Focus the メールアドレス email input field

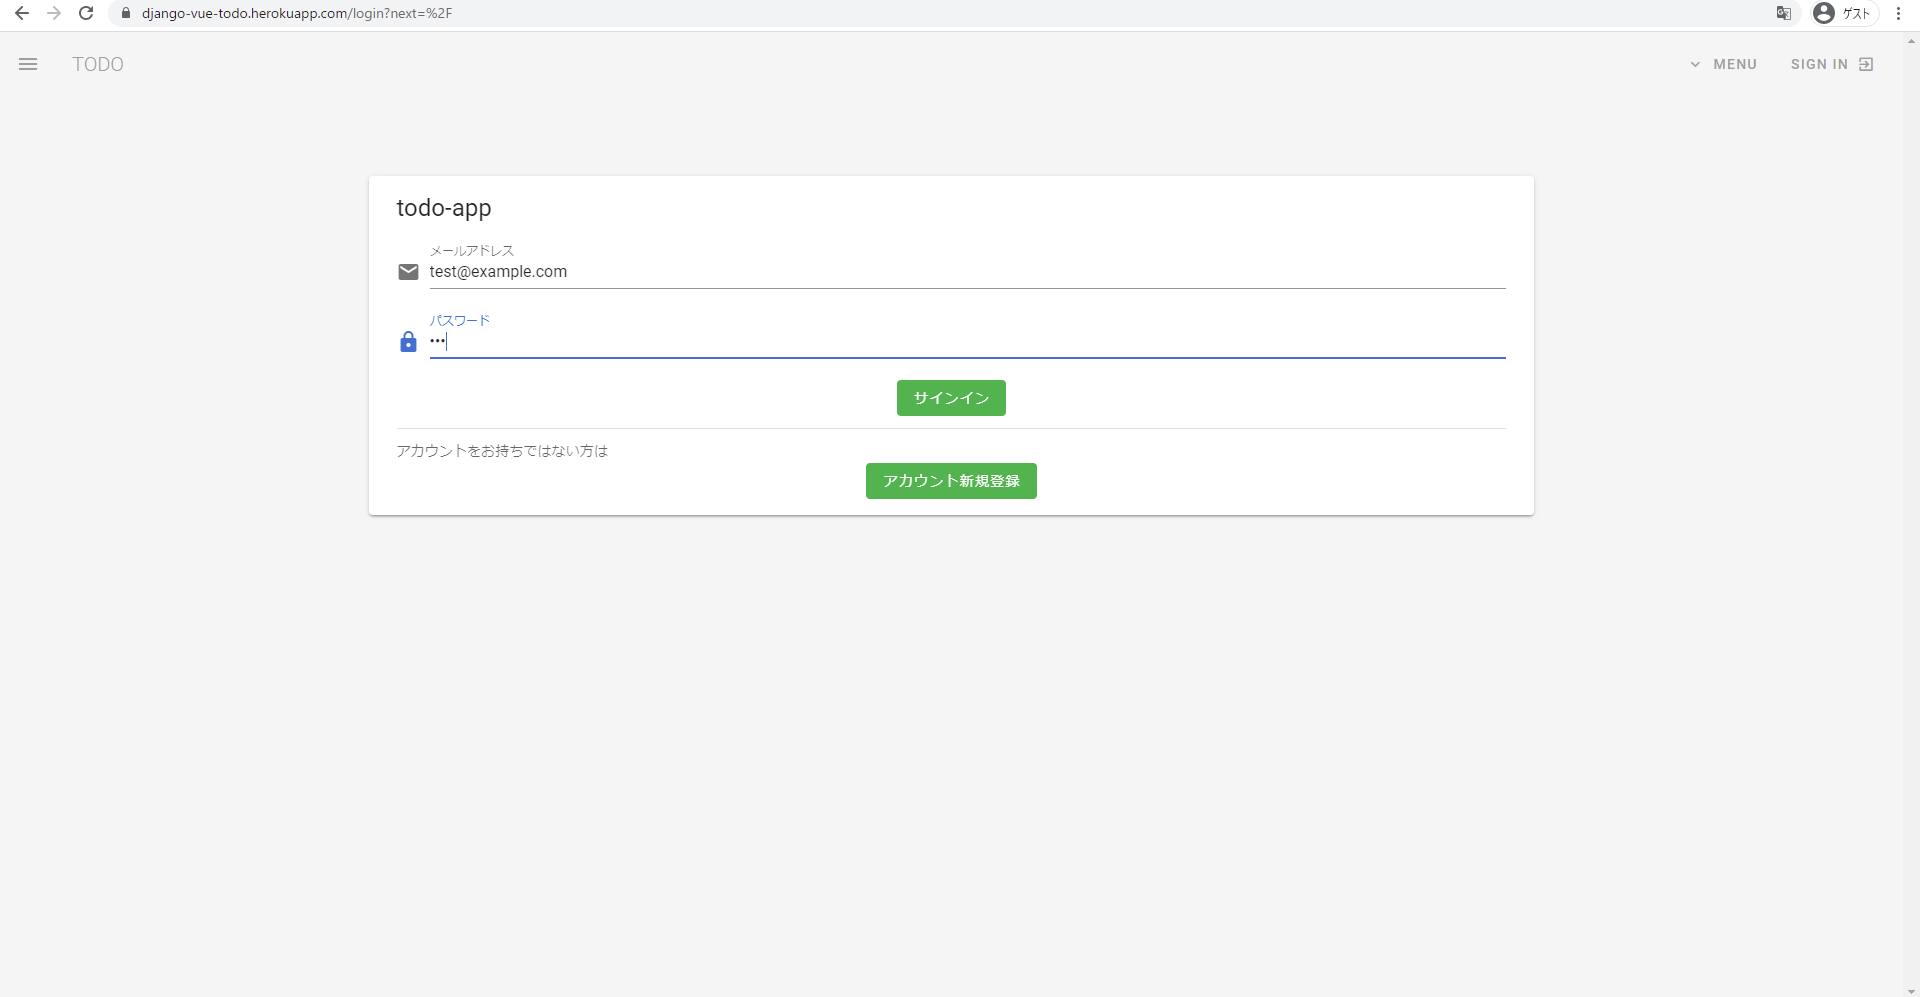[x=900, y=271]
